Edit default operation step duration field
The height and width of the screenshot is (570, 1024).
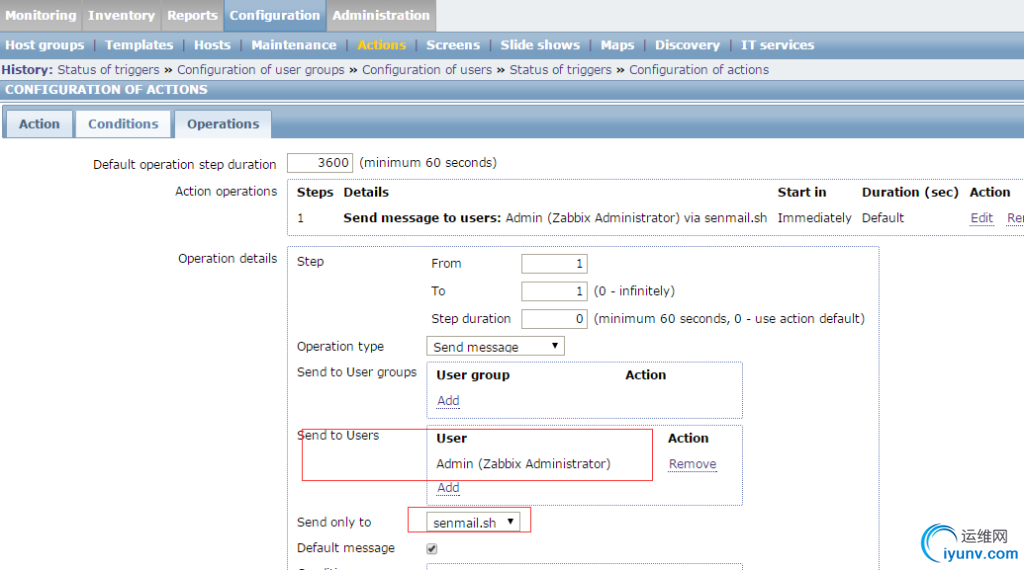pyautogui.click(x=320, y=163)
